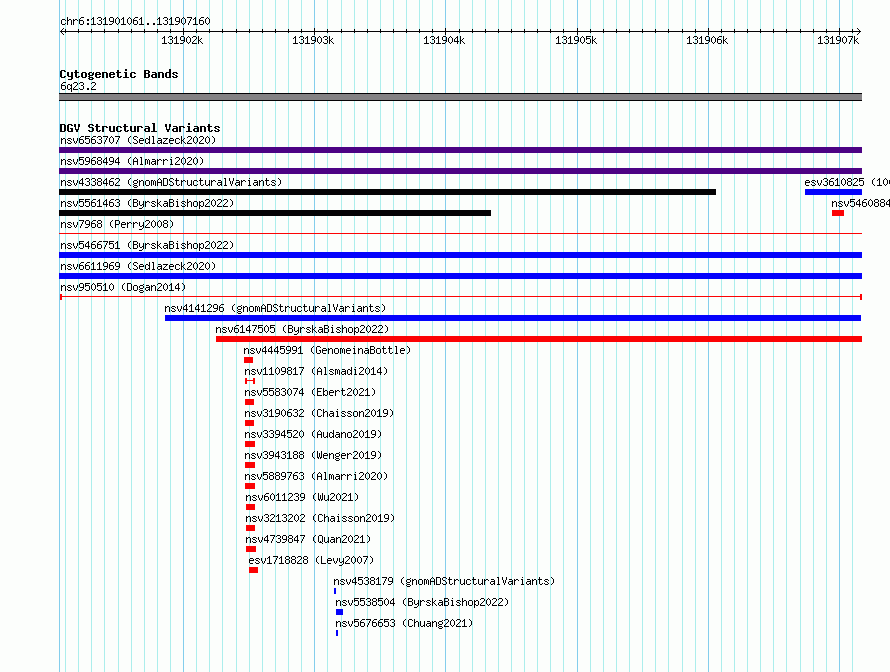
Task: Click the nsv6563707 (Sedlazeck2020) label
Action: pyautogui.click(x=138, y=140)
